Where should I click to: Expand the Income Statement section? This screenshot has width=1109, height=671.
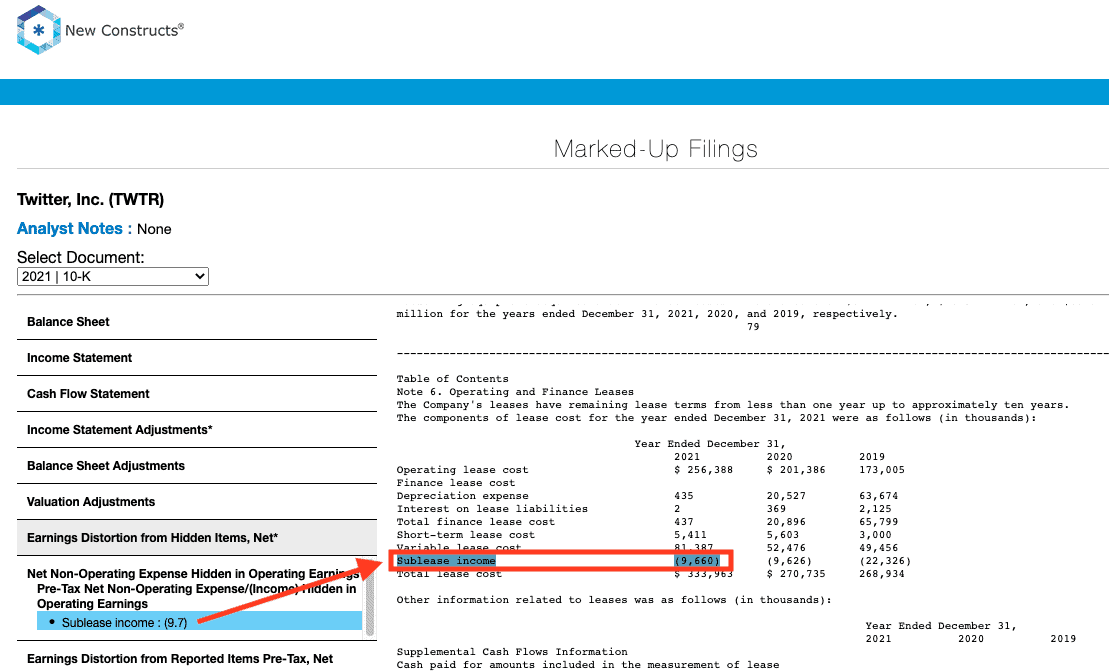tap(197, 358)
